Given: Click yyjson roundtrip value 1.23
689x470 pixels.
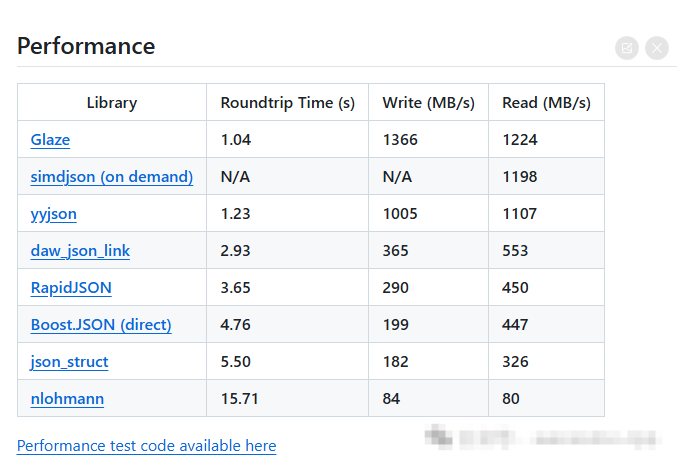Looking at the screenshot, I should [236, 214].
